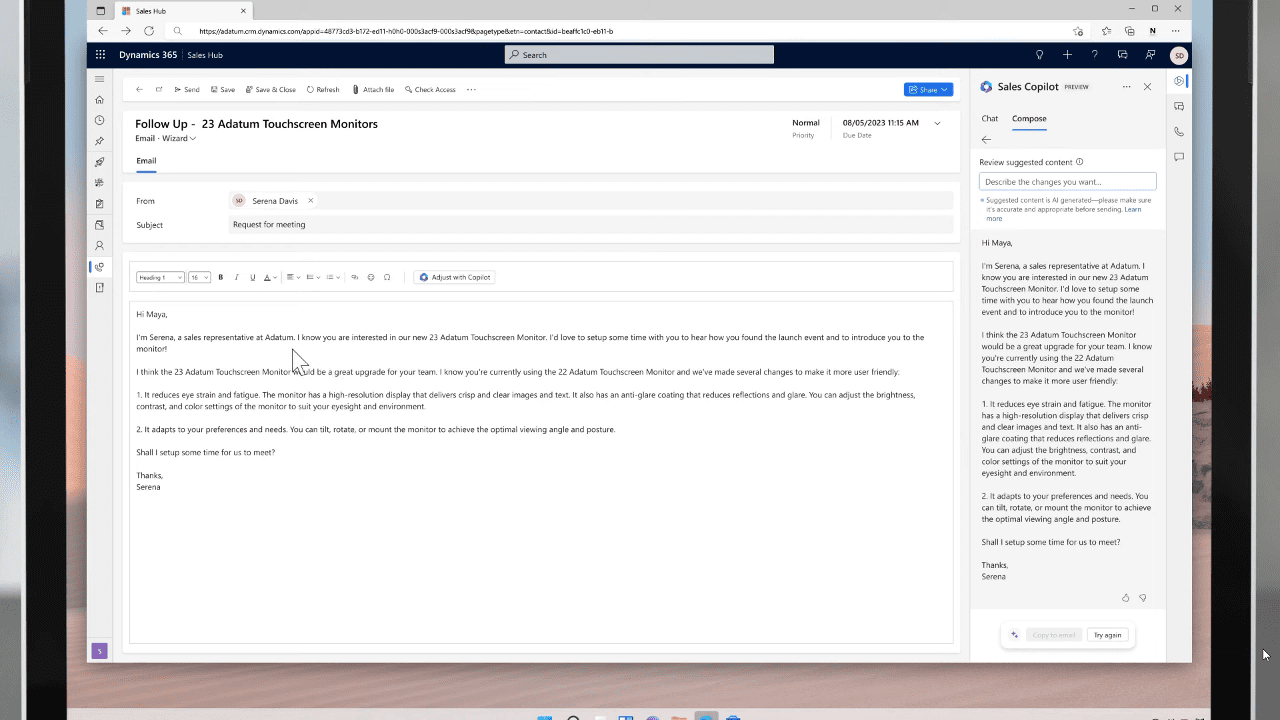Toggle underline formatting in the email editor
Screen dimensions: 1280x720
tap(252, 277)
